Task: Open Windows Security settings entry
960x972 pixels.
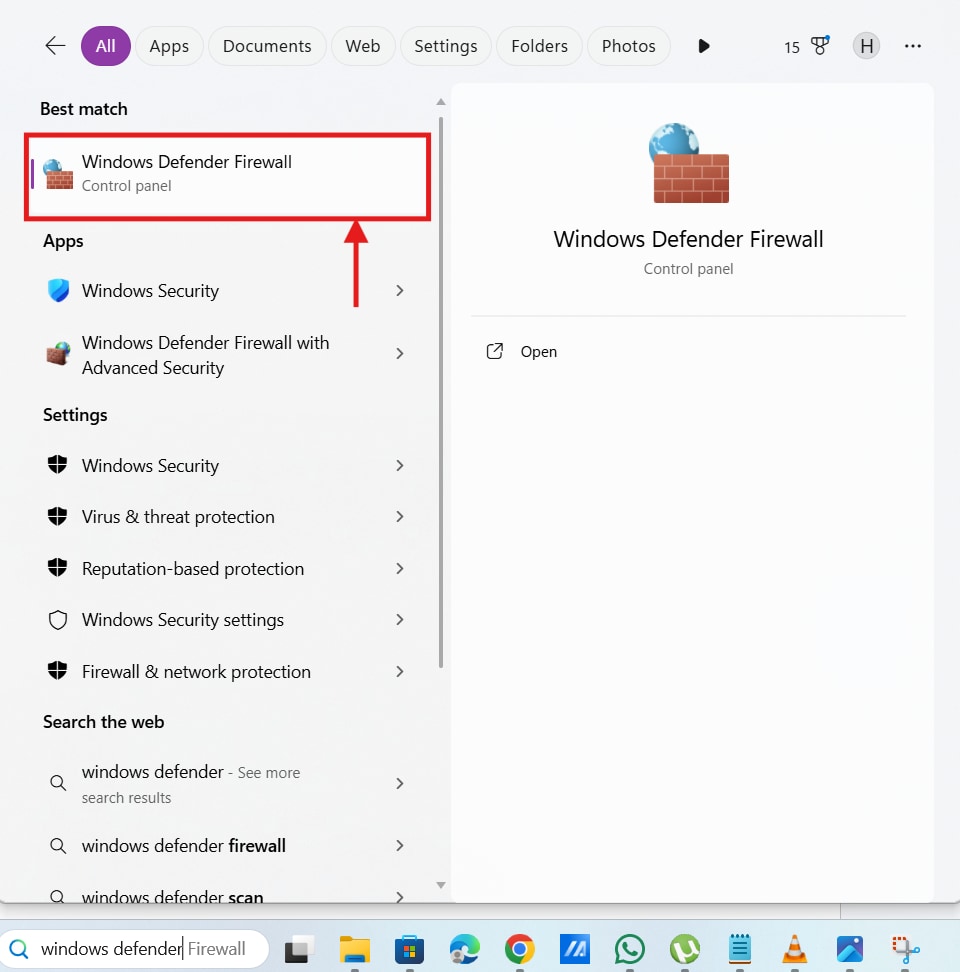Action: tap(180, 620)
